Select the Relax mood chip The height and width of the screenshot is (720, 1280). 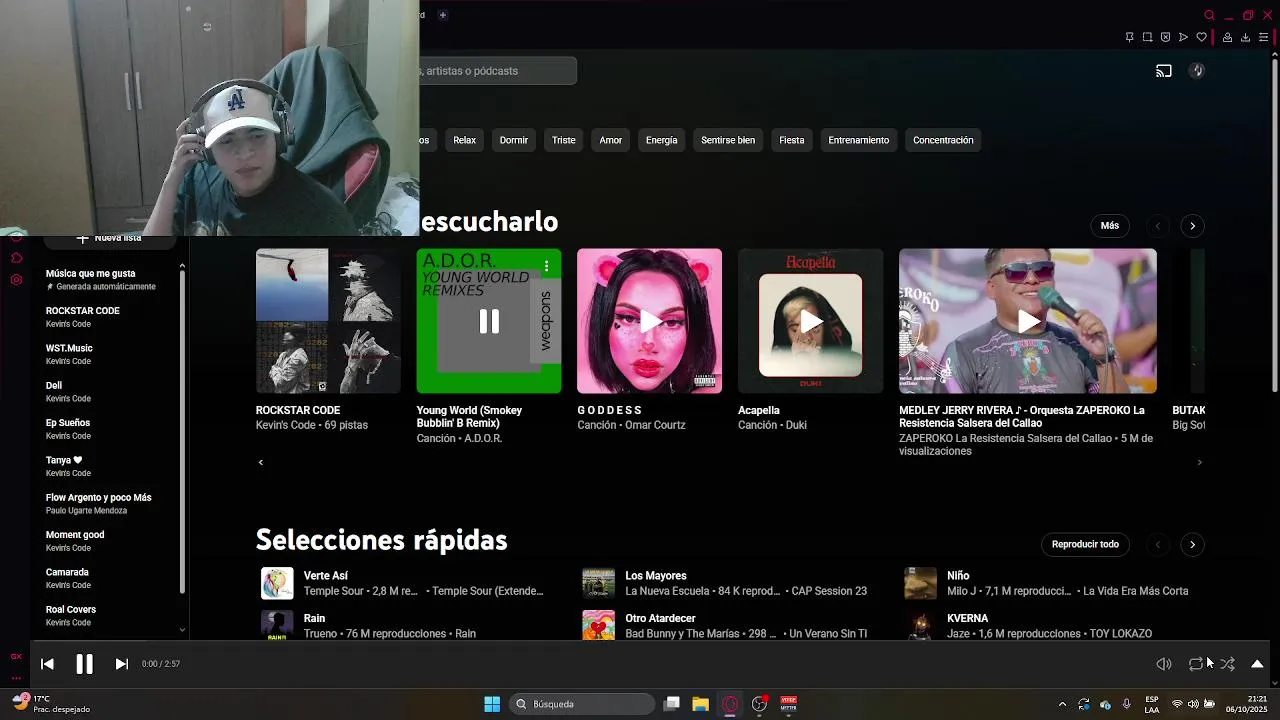[464, 140]
